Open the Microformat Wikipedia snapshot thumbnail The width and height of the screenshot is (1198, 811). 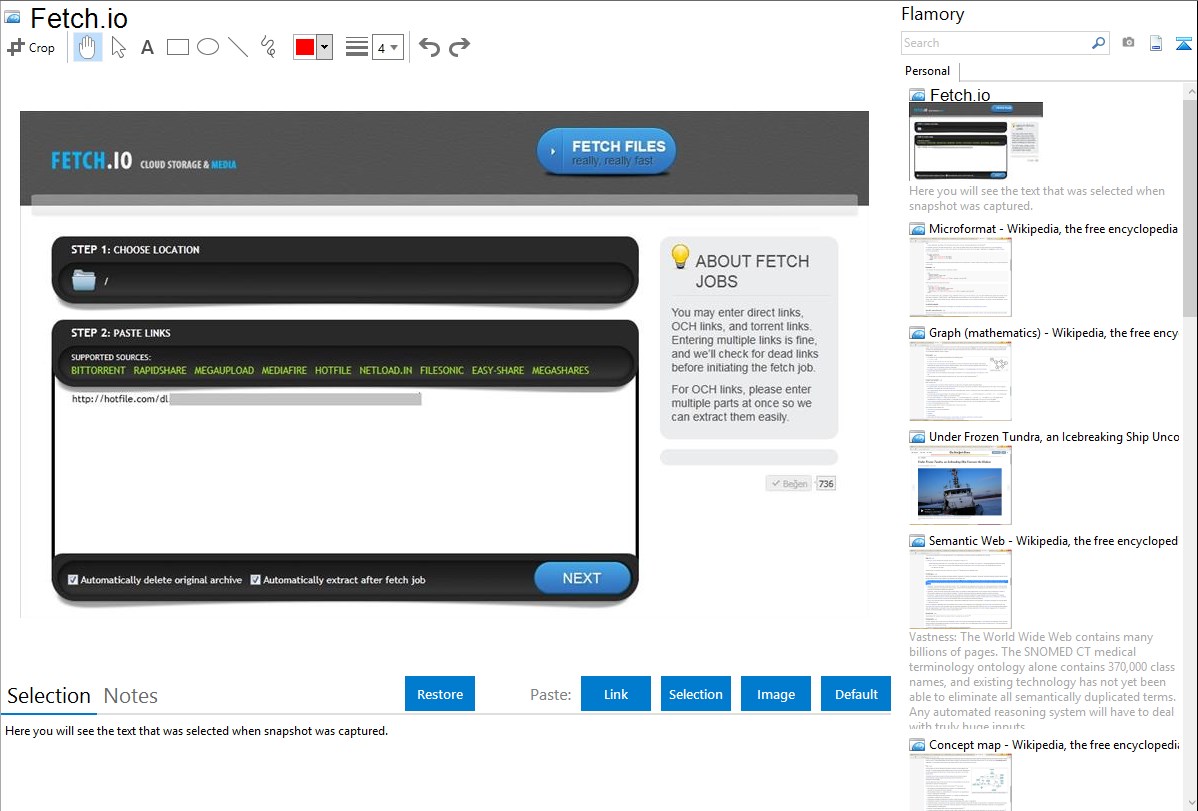[x=960, y=277]
